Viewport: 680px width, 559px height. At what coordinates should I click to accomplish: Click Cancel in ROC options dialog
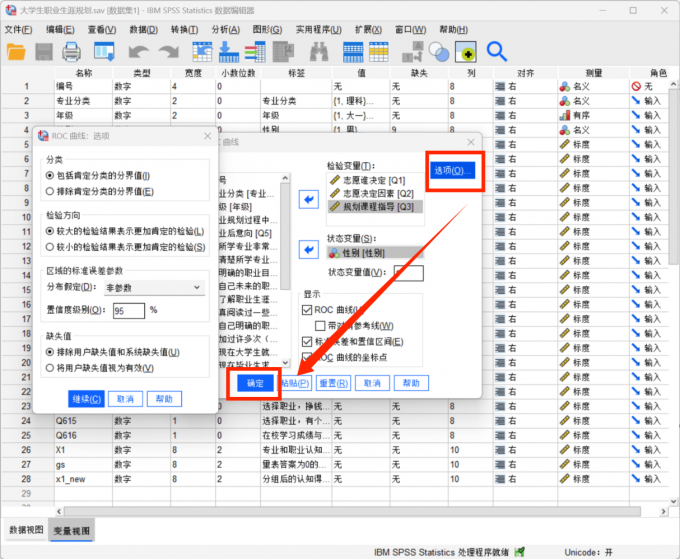pos(125,399)
